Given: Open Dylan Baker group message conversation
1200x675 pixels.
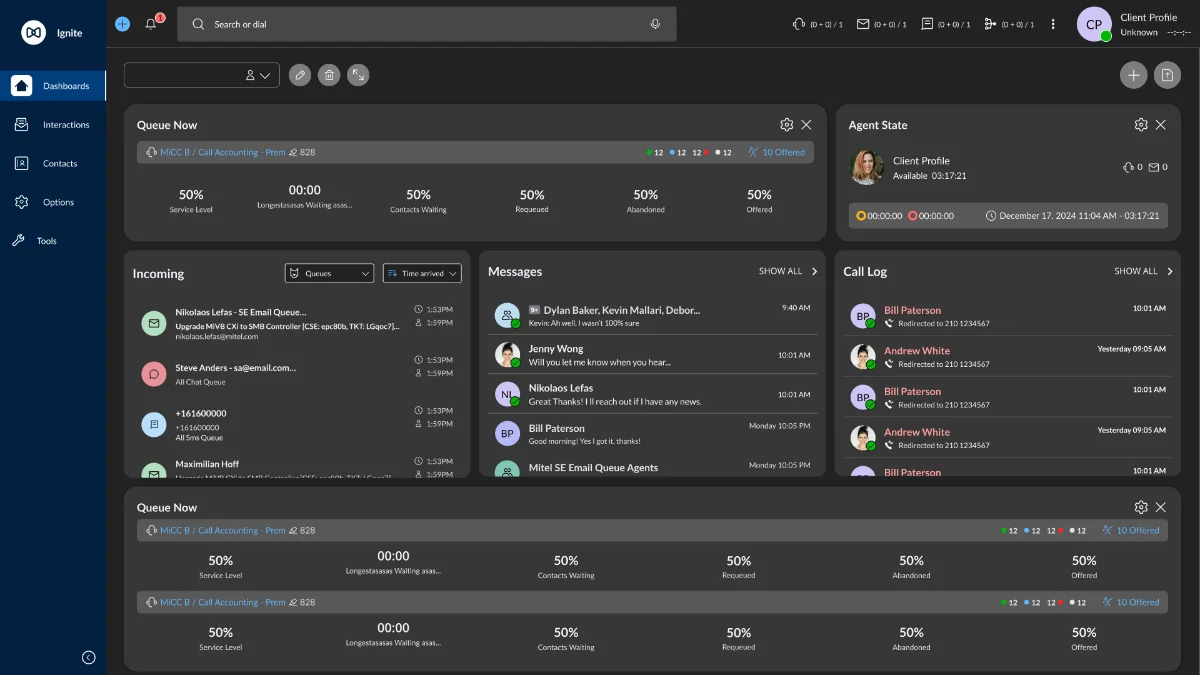Looking at the screenshot, I should point(654,316).
